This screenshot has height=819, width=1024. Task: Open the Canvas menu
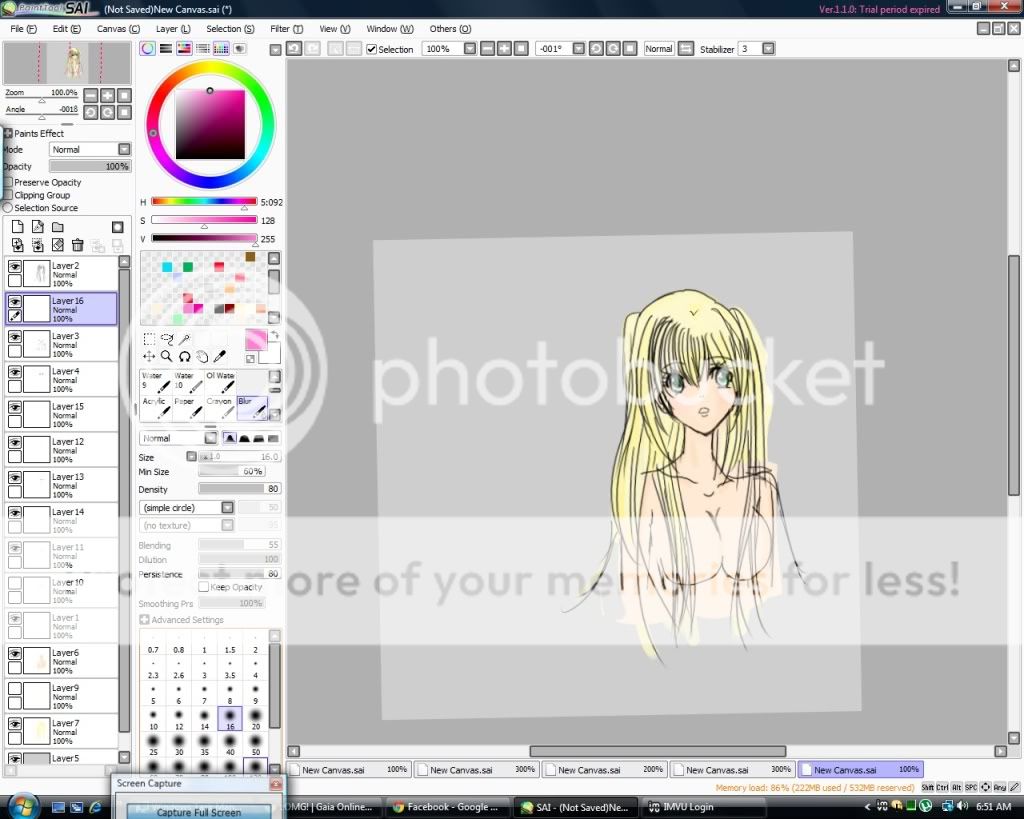tap(117, 29)
